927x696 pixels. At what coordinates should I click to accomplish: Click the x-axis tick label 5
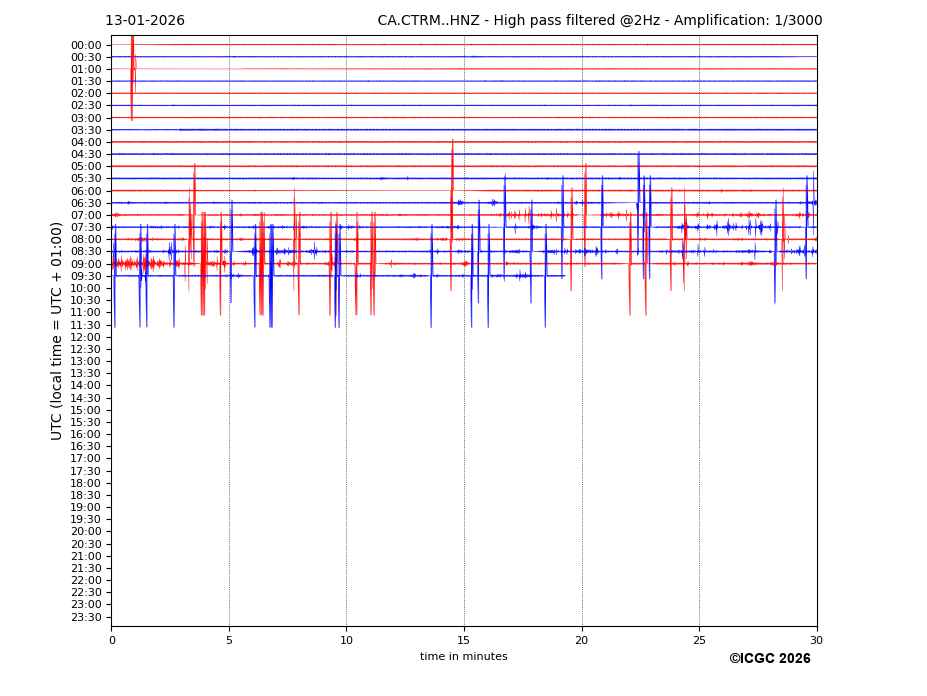tap(229, 640)
